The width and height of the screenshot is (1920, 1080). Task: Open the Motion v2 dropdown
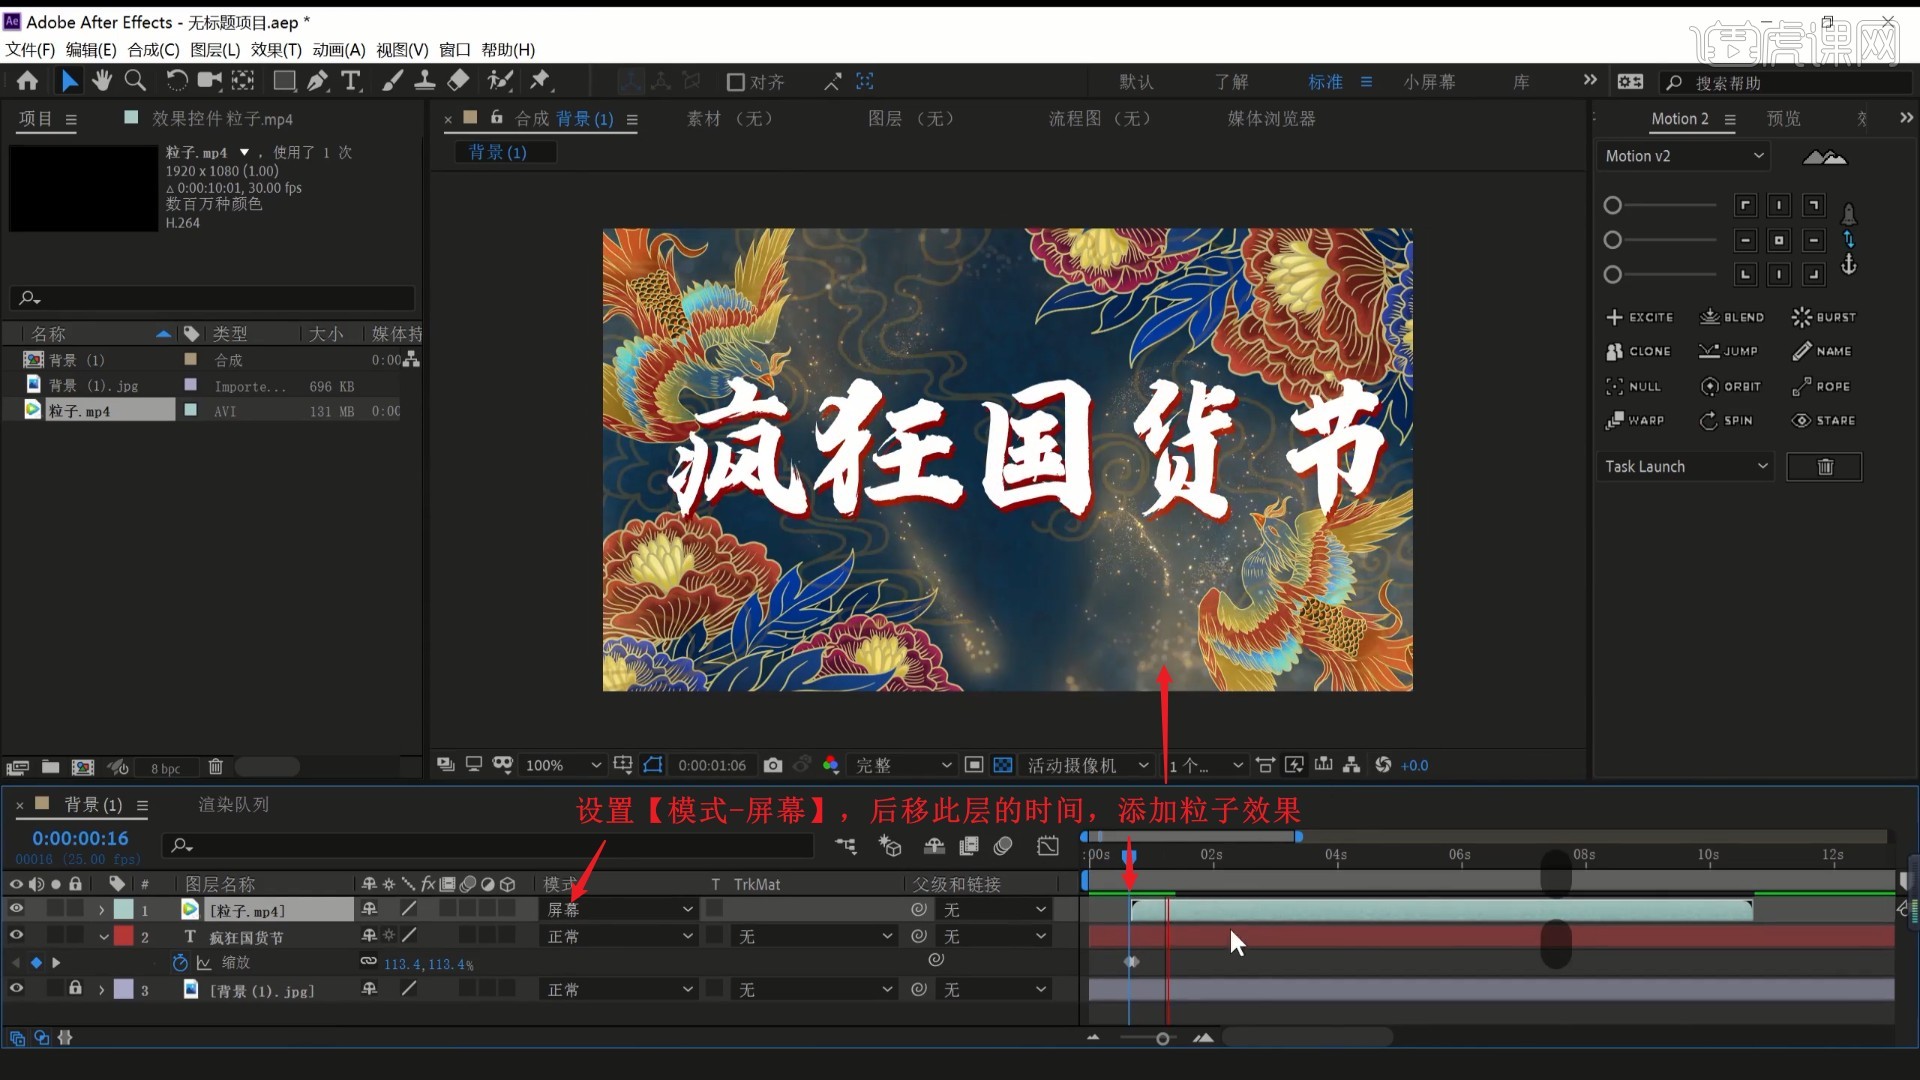pos(1684,156)
